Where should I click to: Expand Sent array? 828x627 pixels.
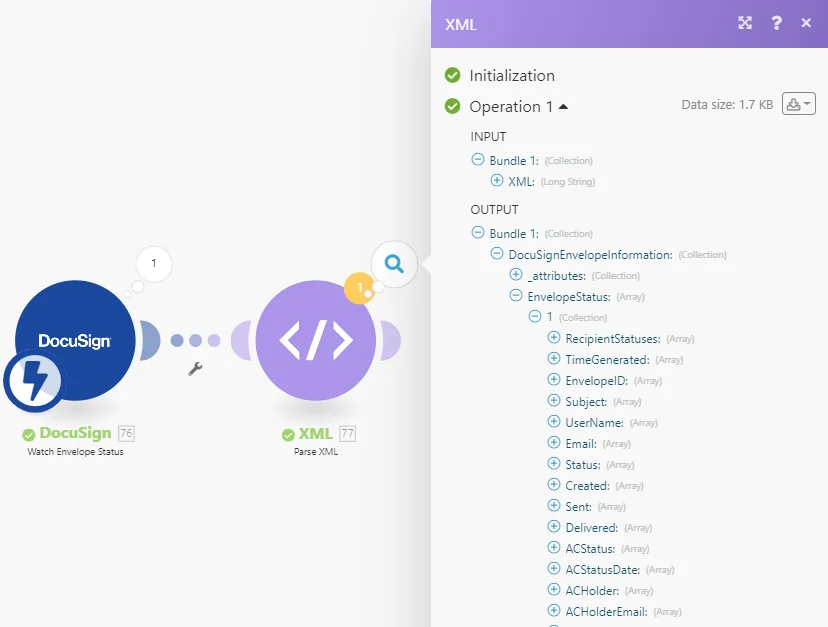click(553, 506)
